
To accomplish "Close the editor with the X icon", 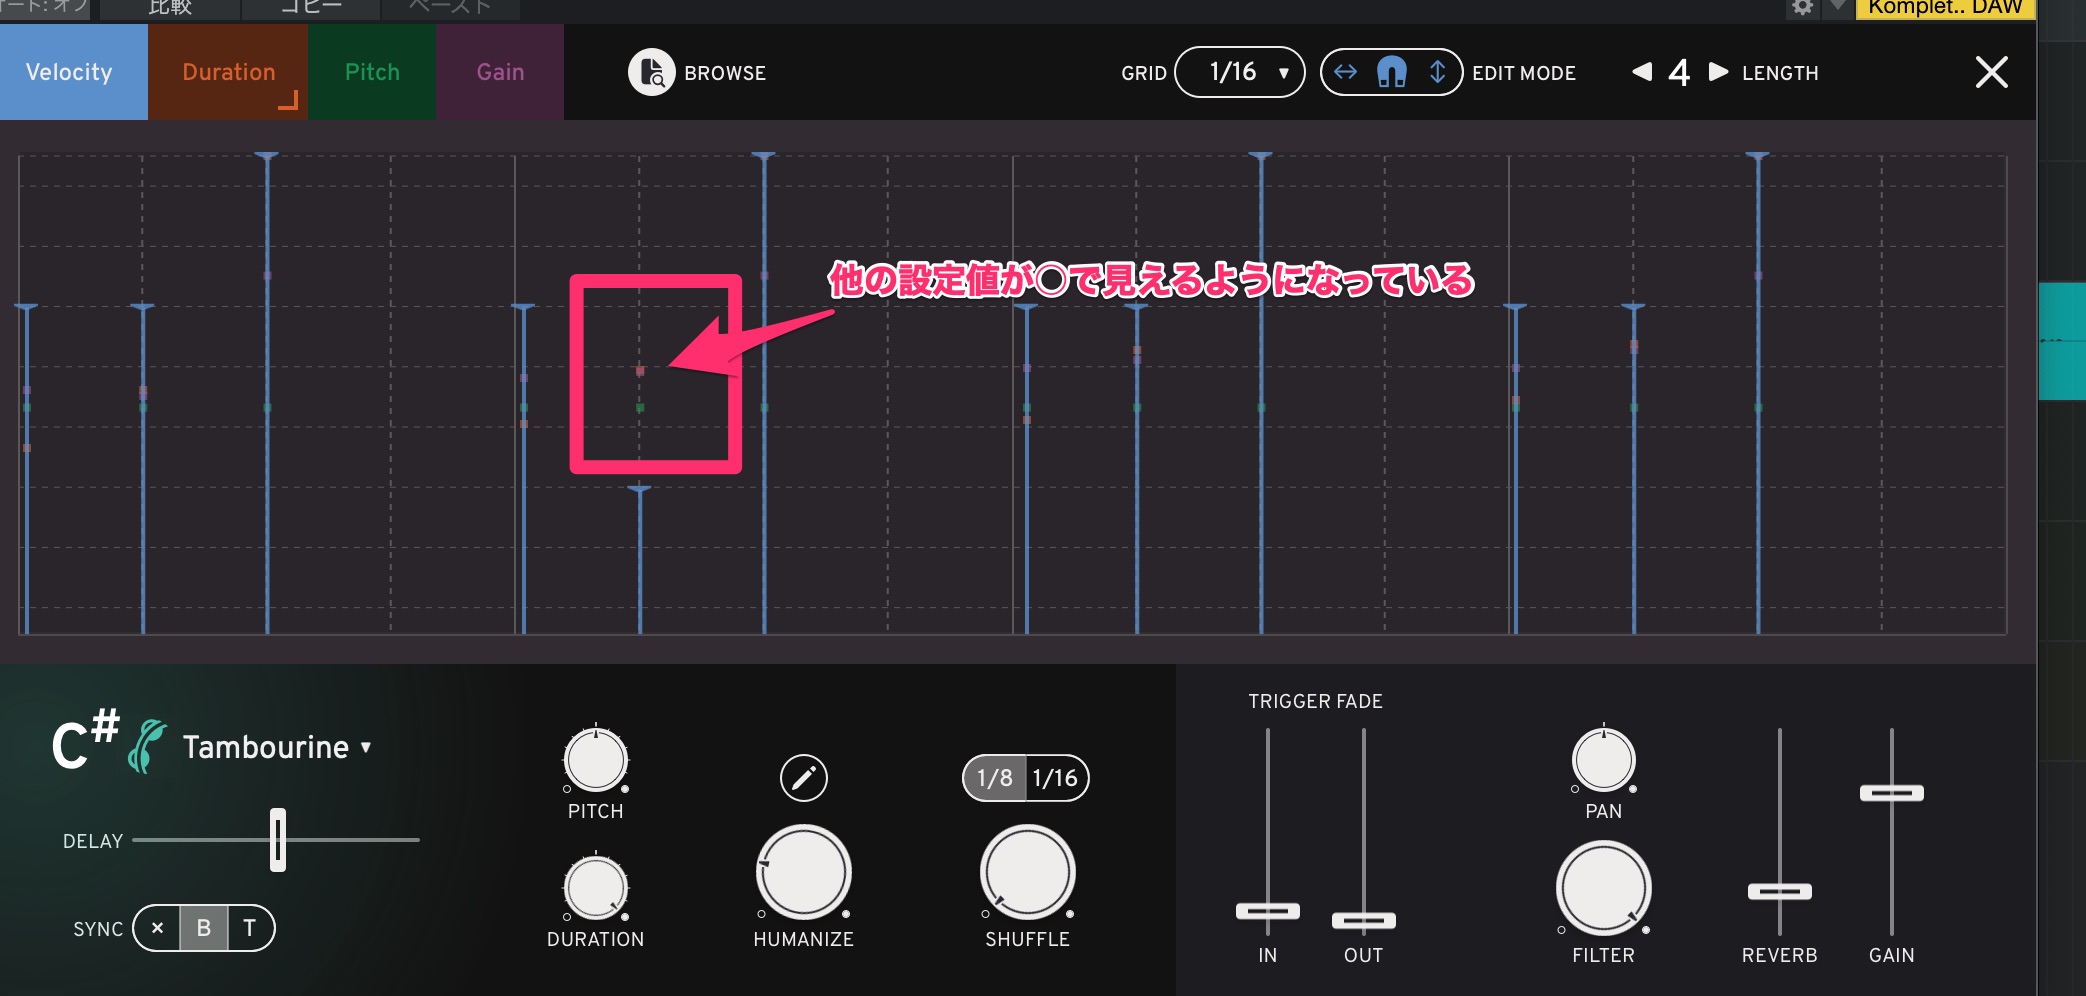I will point(1991,72).
